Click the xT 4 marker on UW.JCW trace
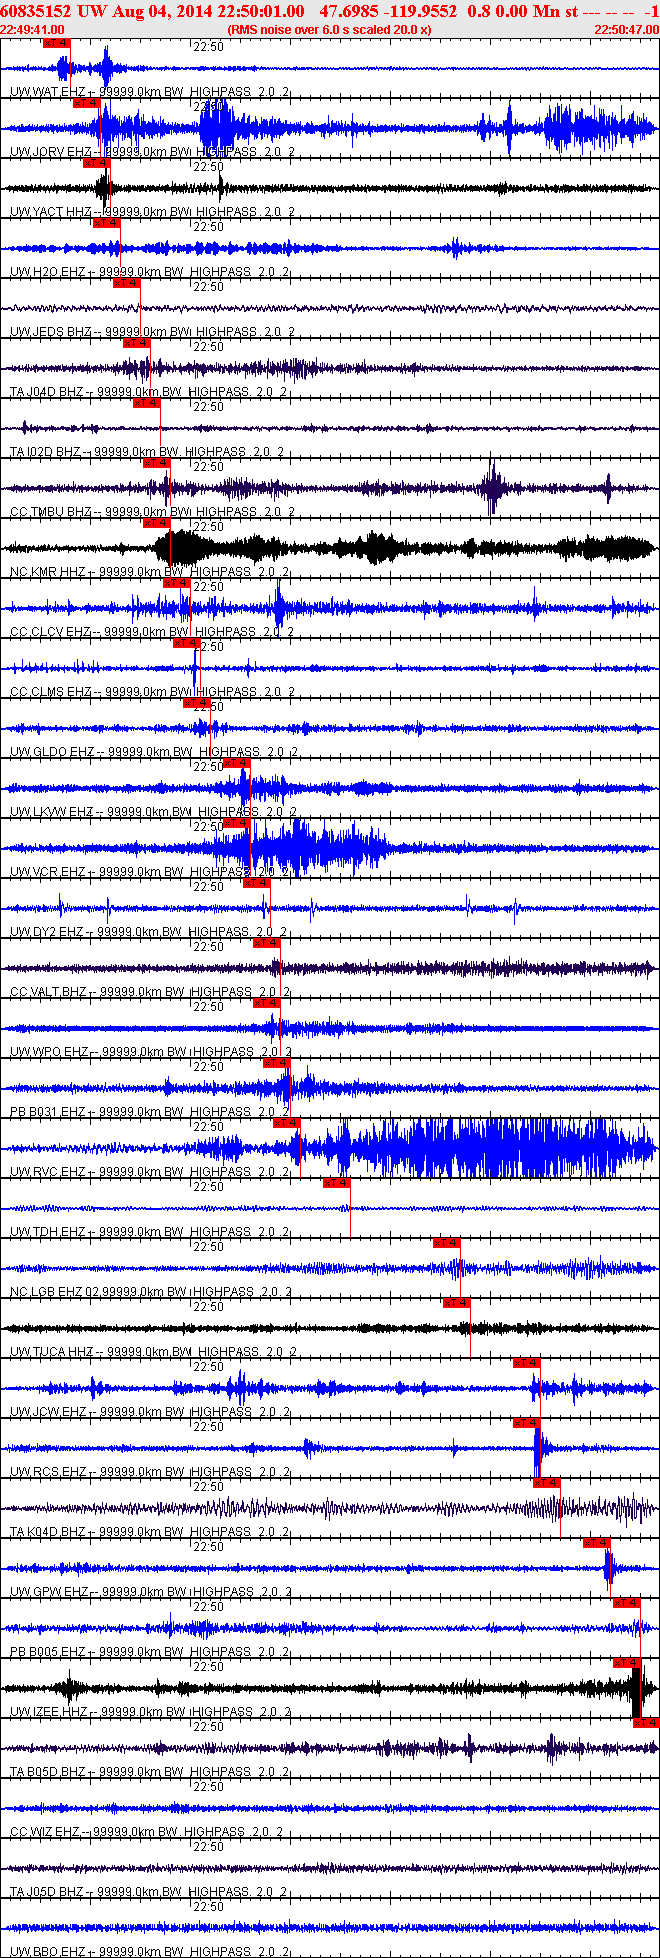 [527, 1363]
